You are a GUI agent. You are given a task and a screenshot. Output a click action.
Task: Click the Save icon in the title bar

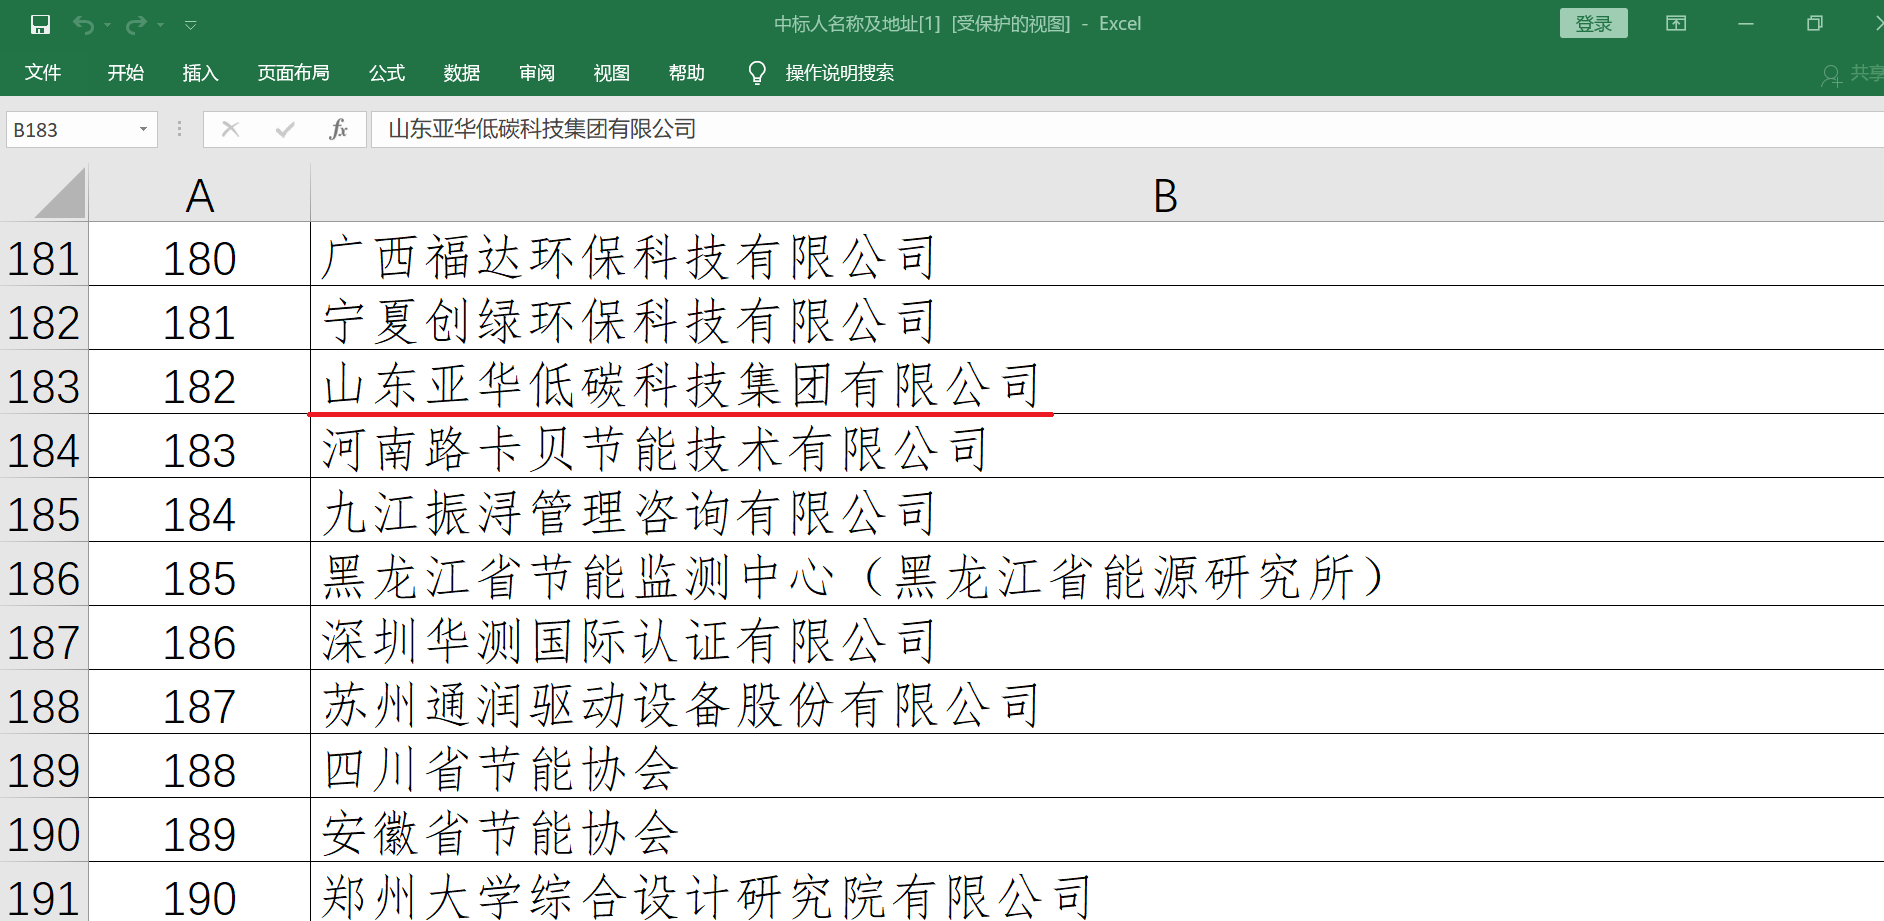click(40, 24)
